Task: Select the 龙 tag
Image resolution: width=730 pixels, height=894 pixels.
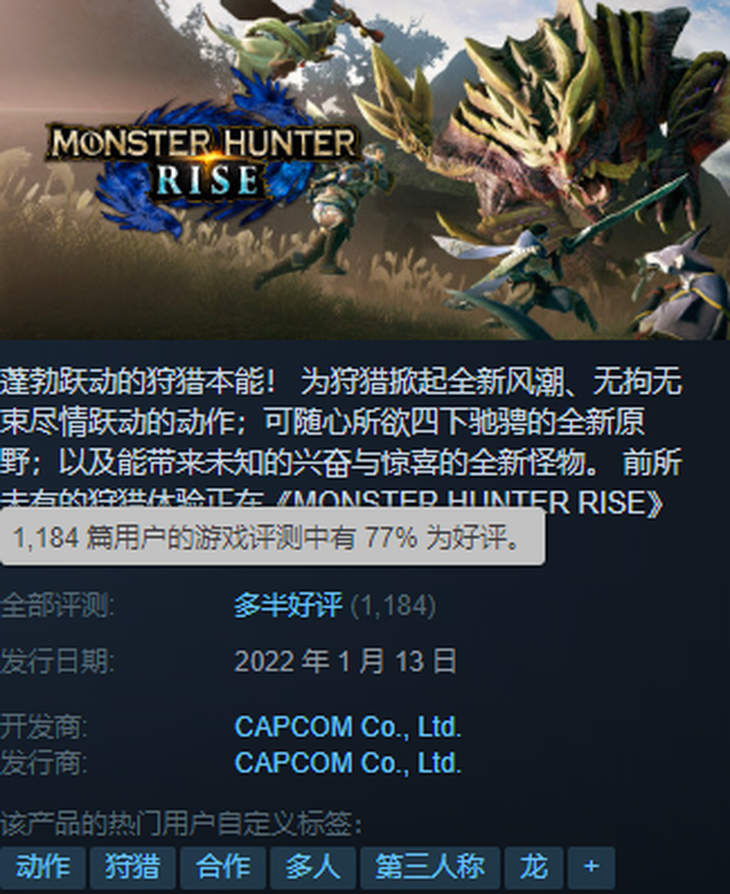Action: pos(534,867)
